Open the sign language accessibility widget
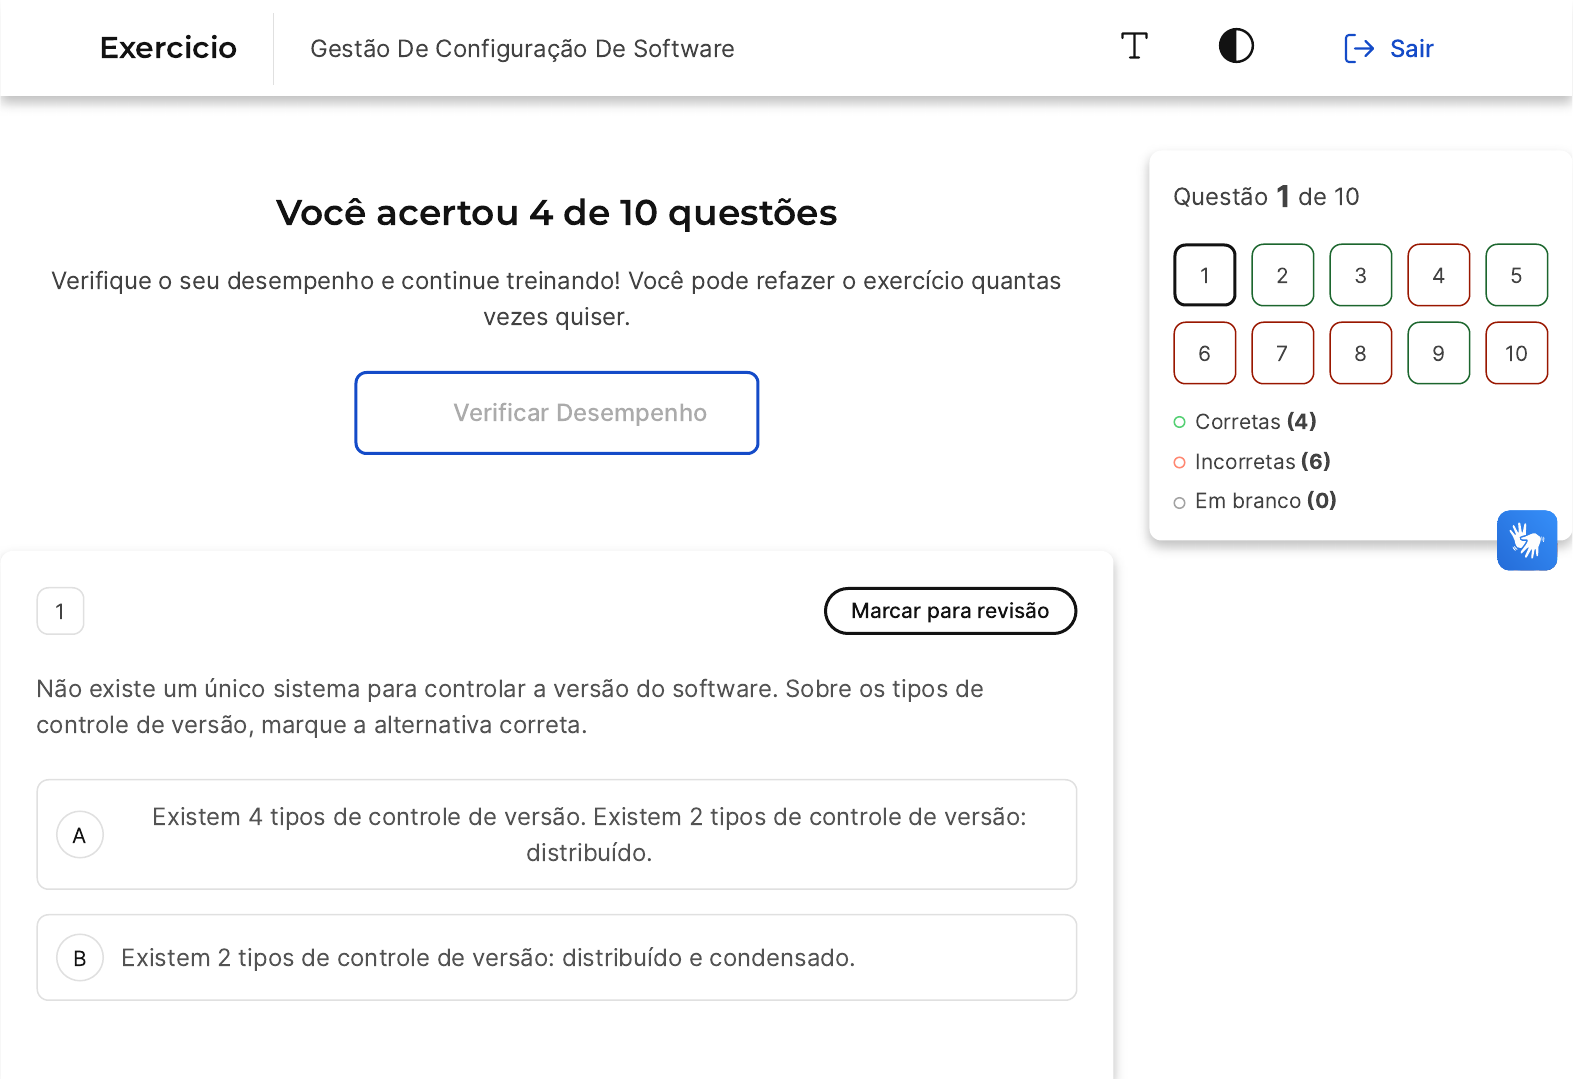Viewport: 1573px width, 1079px height. tap(1526, 541)
